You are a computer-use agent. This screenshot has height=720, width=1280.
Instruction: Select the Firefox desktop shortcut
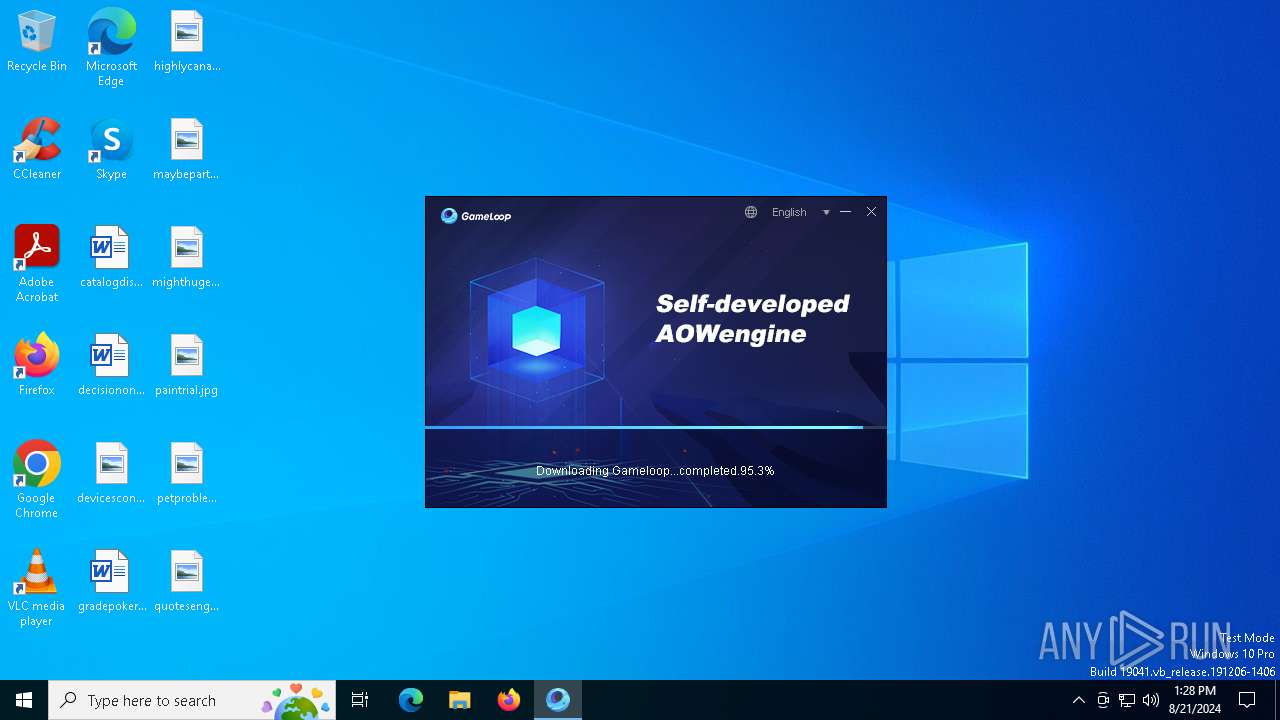37,365
